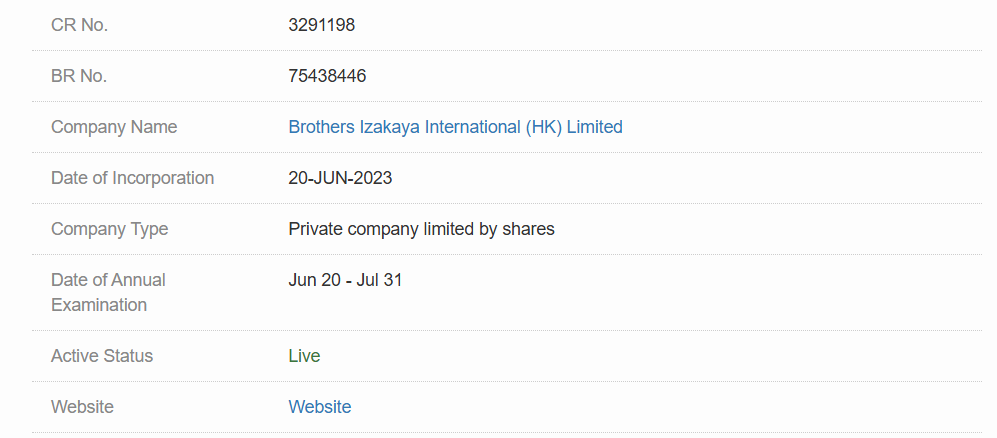Image resolution: width=997 pixels, height=438 pixels.
Task: Click the green 'Live' status text
Action: tap(304, 356)
